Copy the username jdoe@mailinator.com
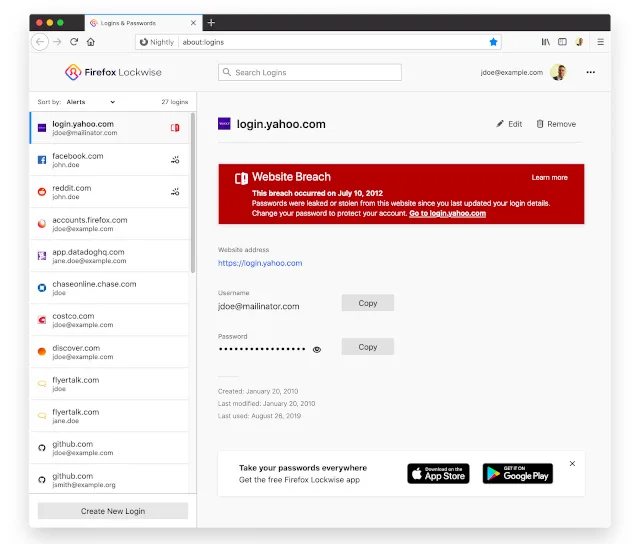Viewport: 640px width, 544px height. [367, 303]
